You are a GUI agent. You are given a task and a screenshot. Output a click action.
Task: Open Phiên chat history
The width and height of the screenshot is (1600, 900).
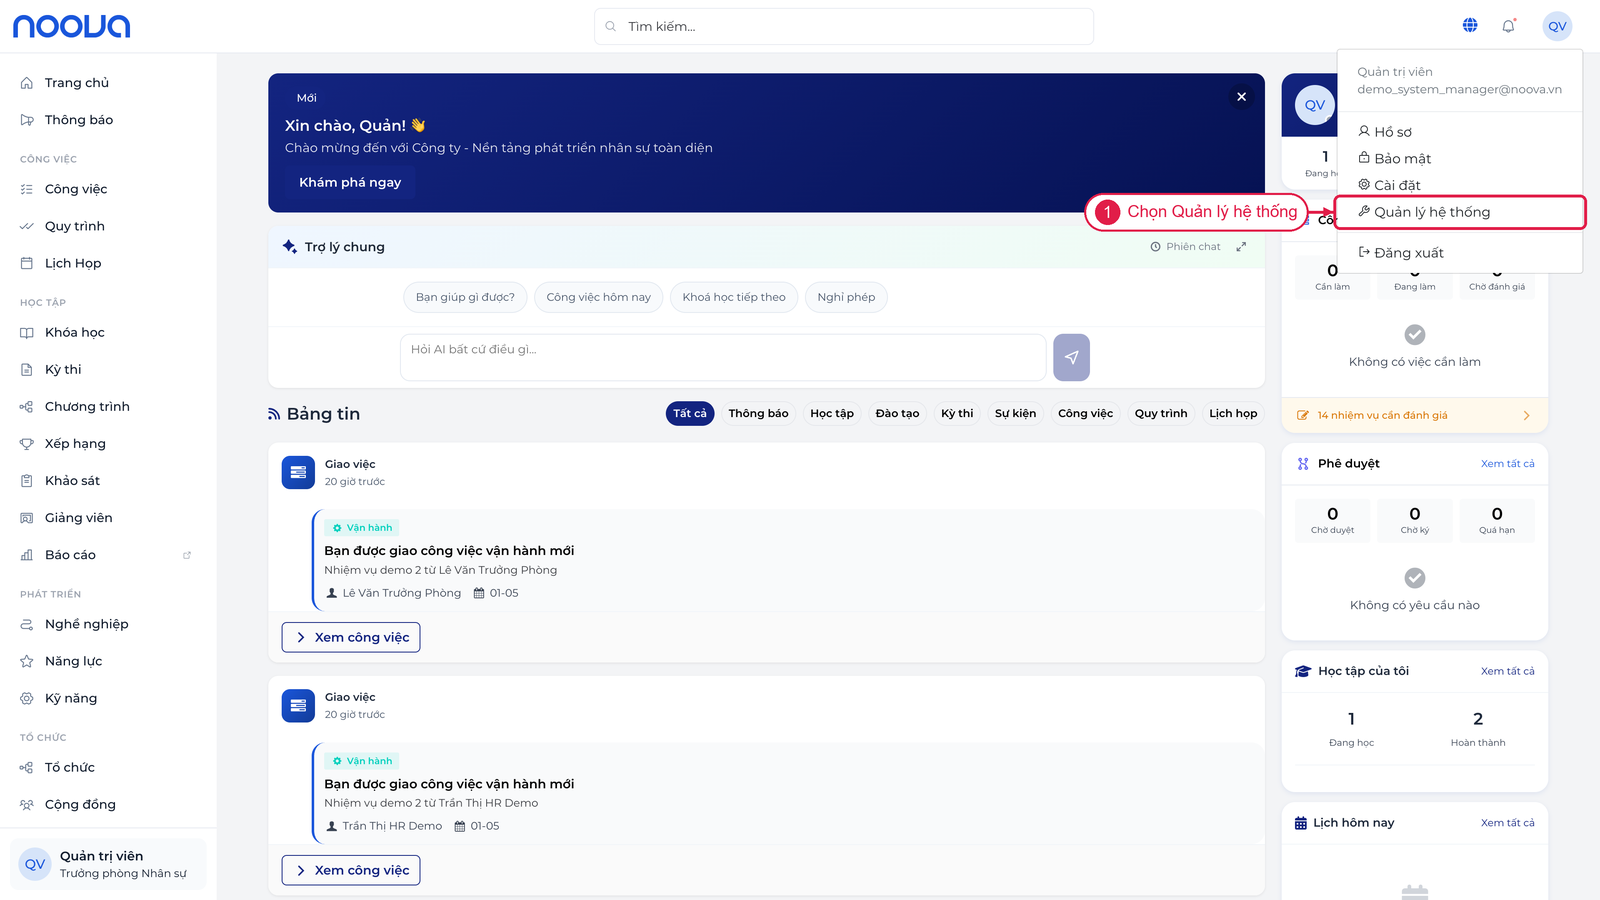click(1185, 247)
